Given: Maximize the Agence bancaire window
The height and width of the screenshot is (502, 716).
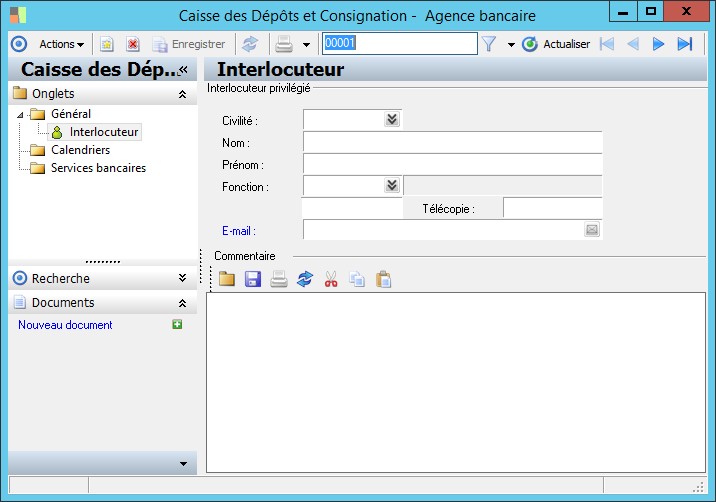Looking at the screenshot, I should (x=651, y=11).
